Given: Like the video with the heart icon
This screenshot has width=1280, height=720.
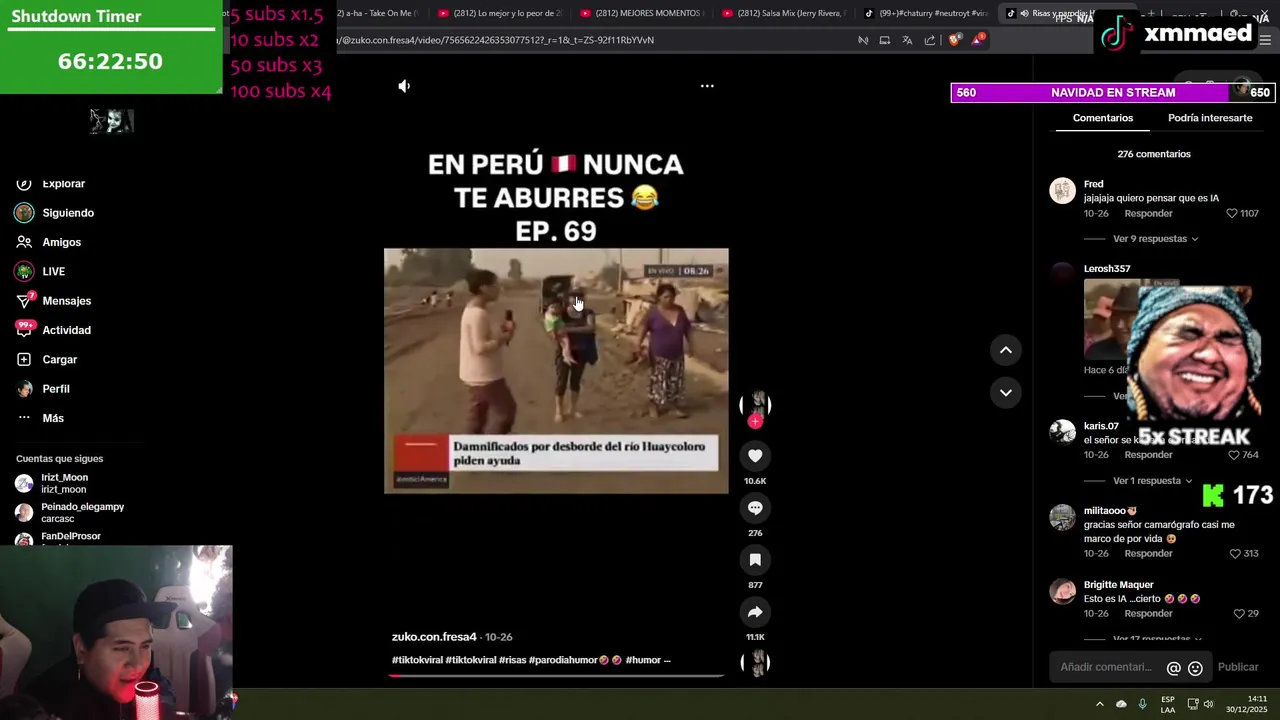Looking at the screenshot, I should point(755,456).
